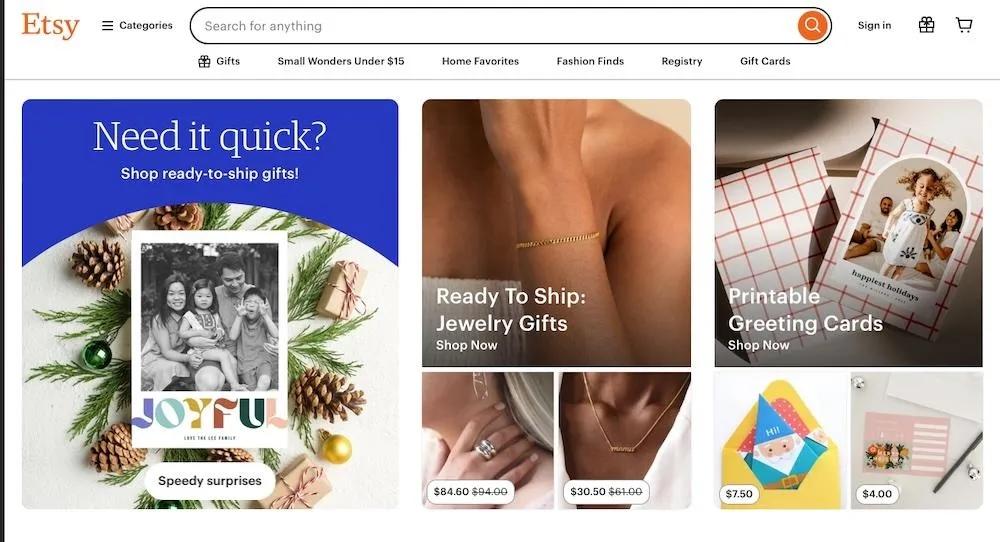Open the $4.00 pink card listing
The image size is (1000, 542).
click(x=916, y=440)
